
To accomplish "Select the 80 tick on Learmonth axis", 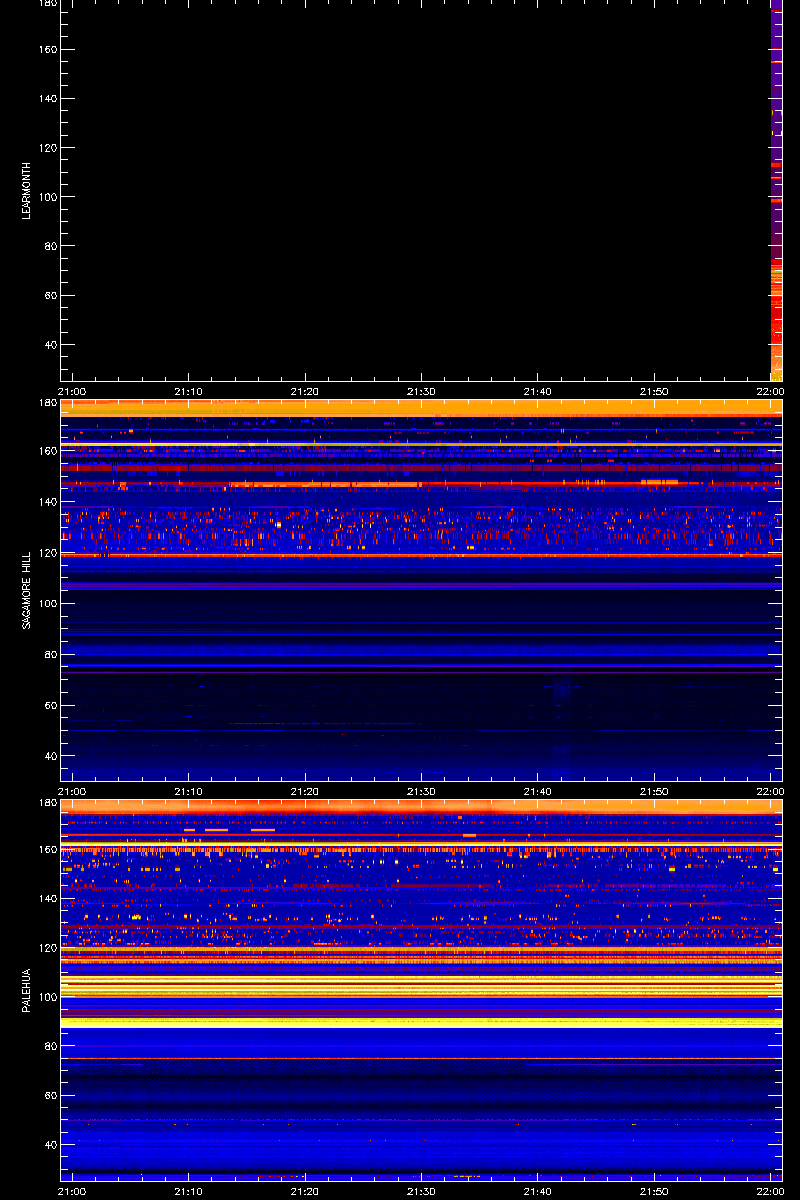I will 50,246.
